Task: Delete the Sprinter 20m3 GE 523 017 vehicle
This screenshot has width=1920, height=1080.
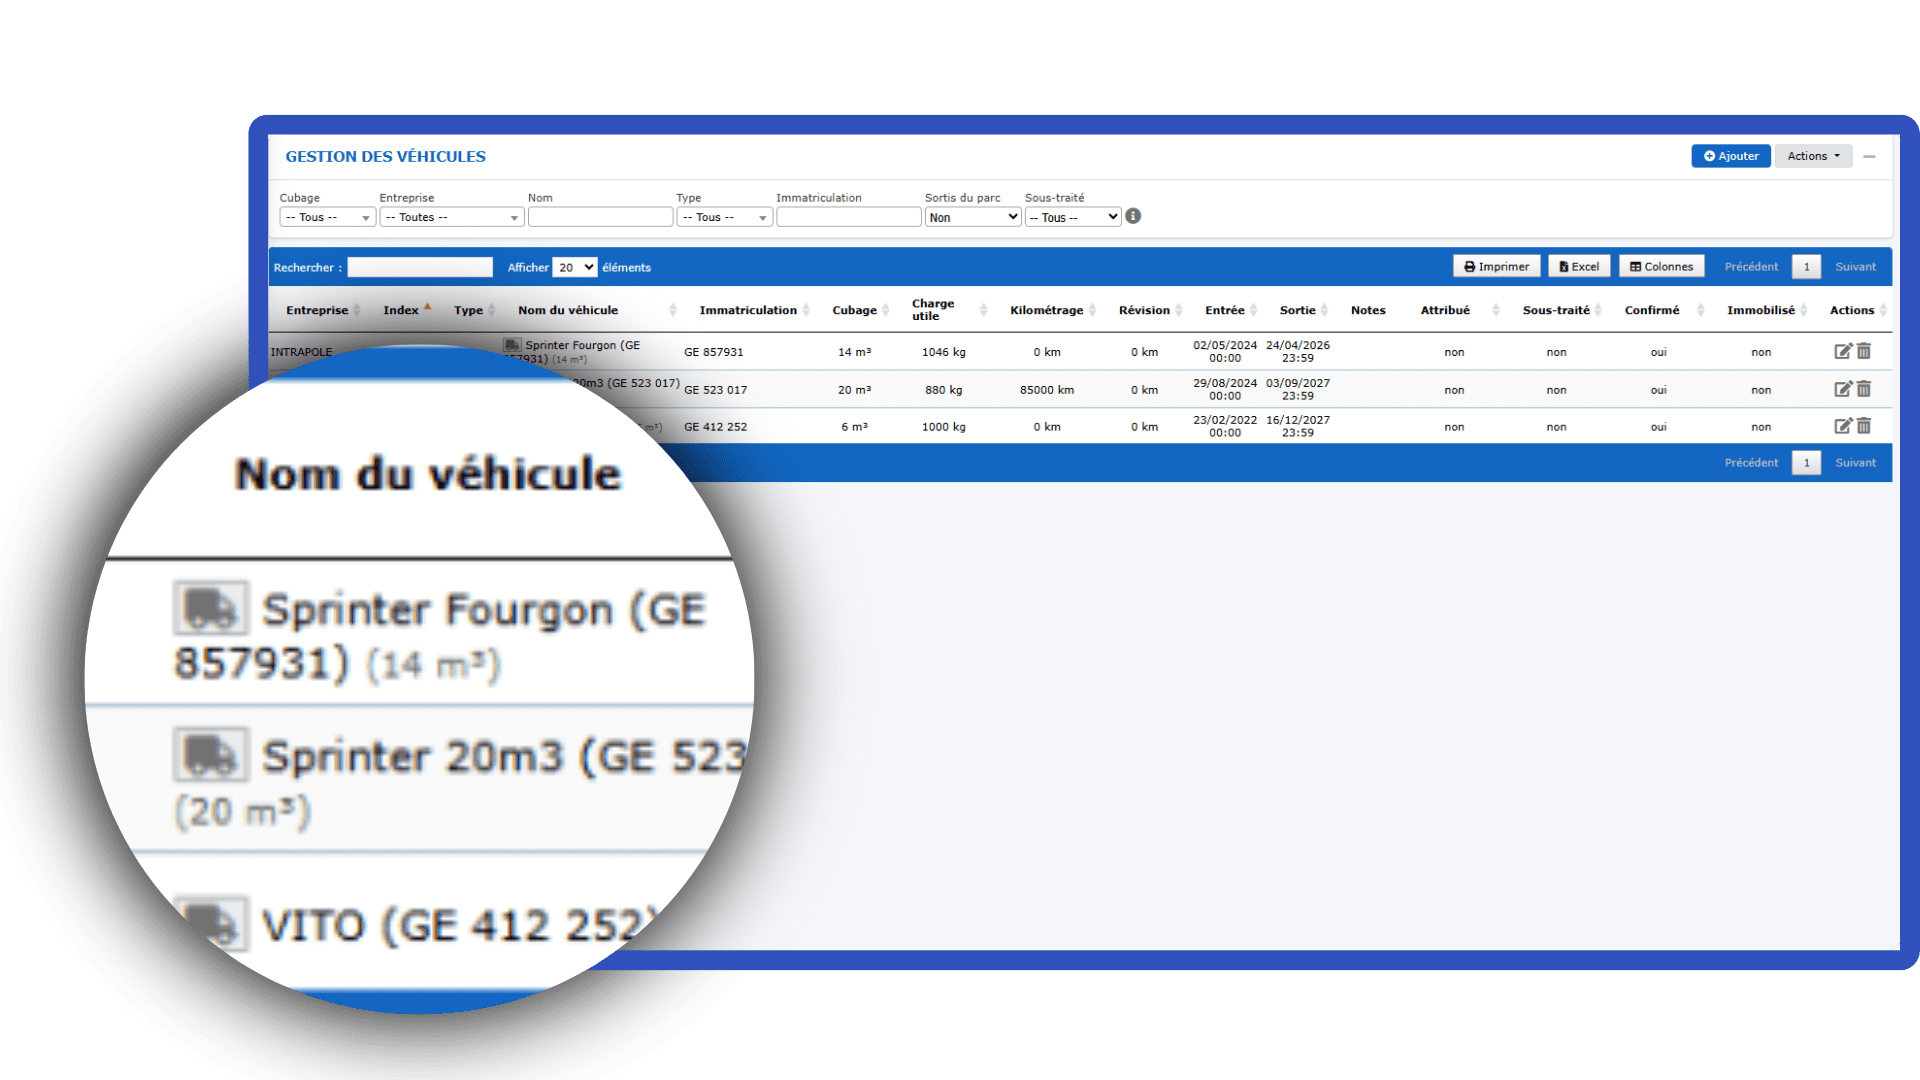Action: click(x=1864, y=389)
